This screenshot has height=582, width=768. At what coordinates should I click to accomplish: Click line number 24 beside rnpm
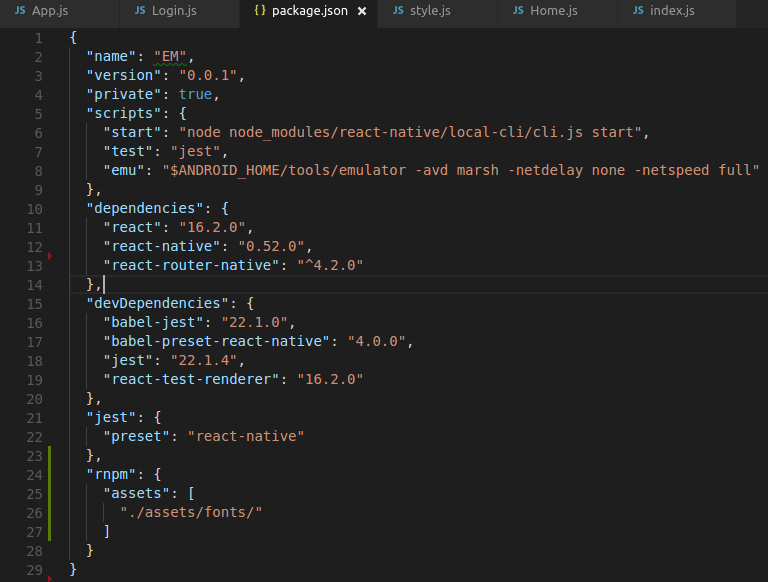[x=34, y=475]
